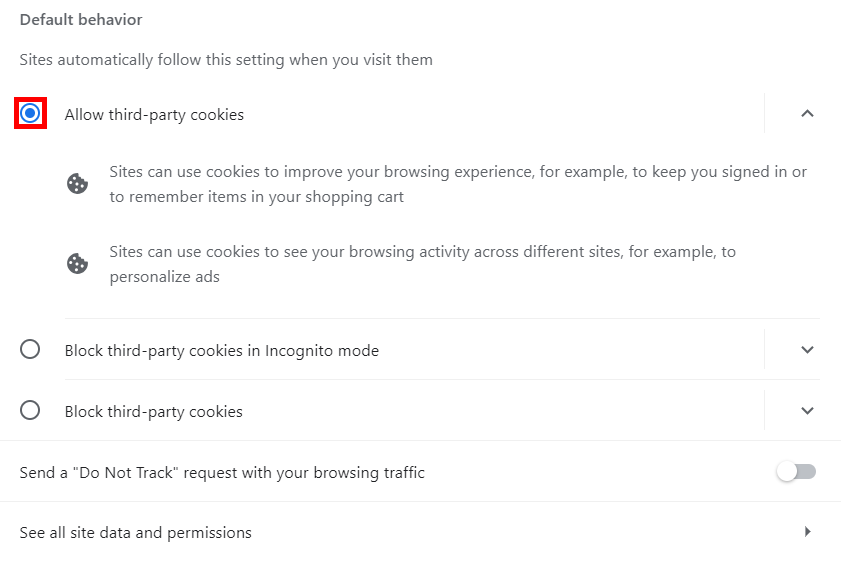Select Block third-party cookies in Incognito mode radio
The image size is (841, 586).
click(30, 350)
